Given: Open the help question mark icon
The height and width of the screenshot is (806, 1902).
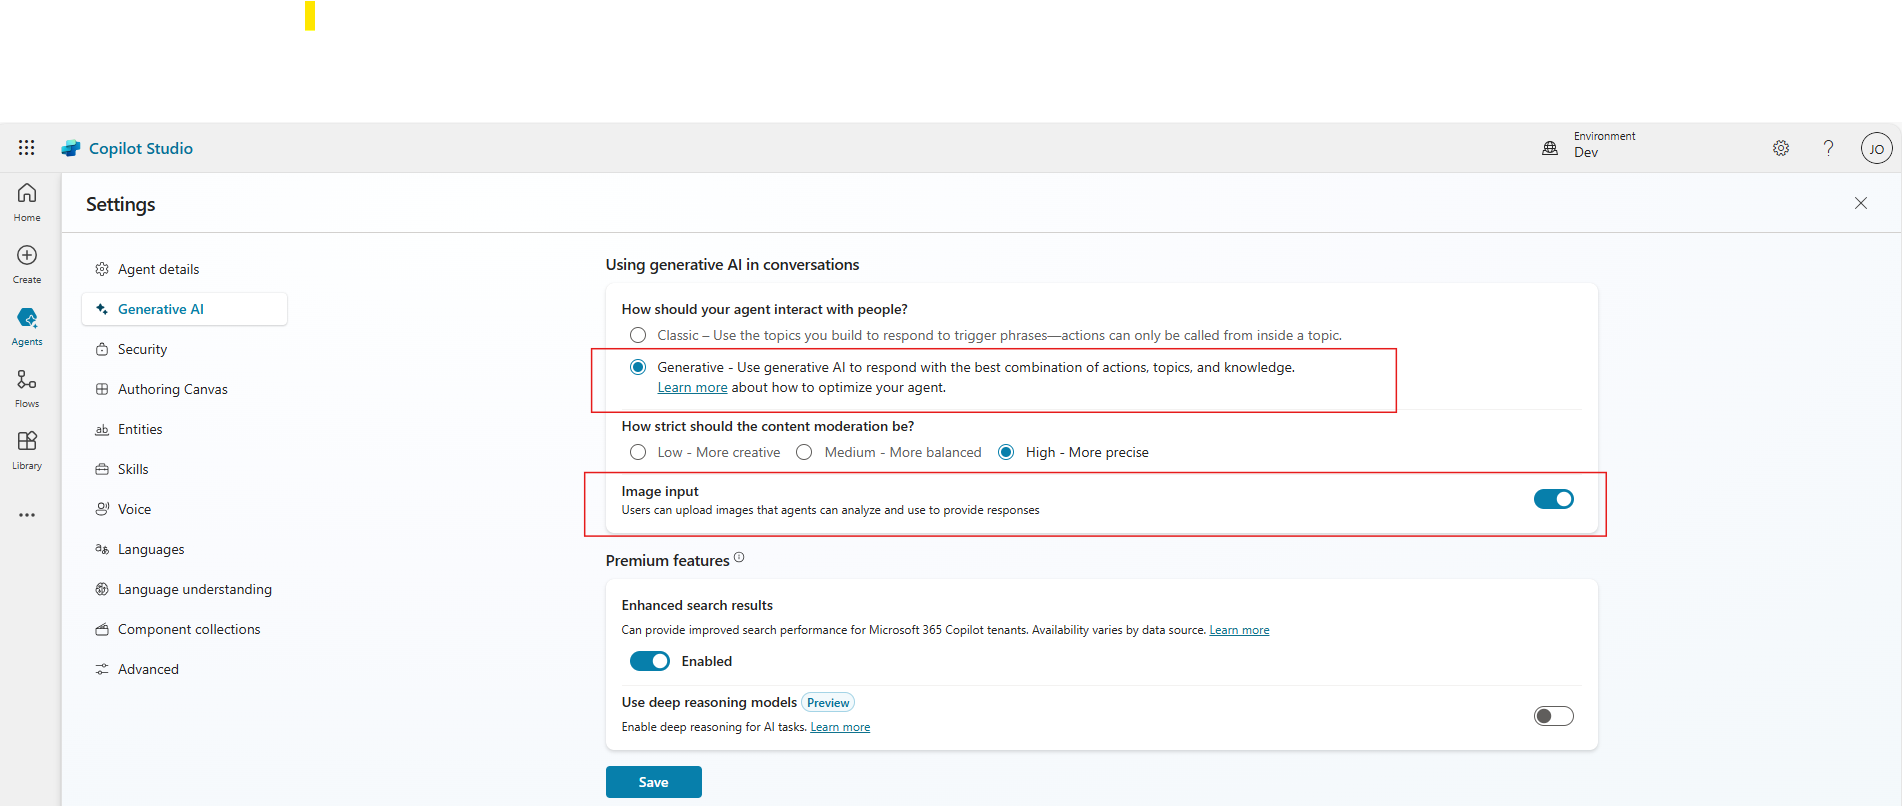Looking at the screenshot, I should click(1828, 148).
